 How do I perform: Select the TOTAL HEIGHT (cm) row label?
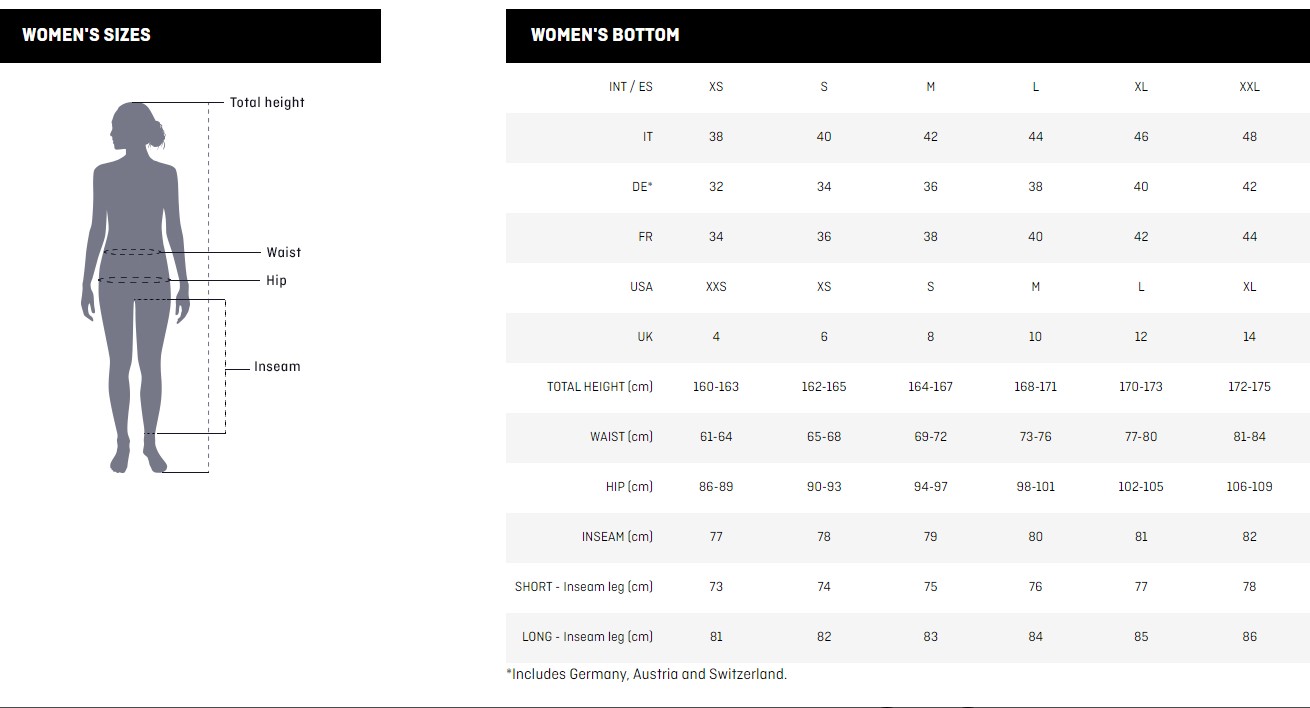[599, 387]
